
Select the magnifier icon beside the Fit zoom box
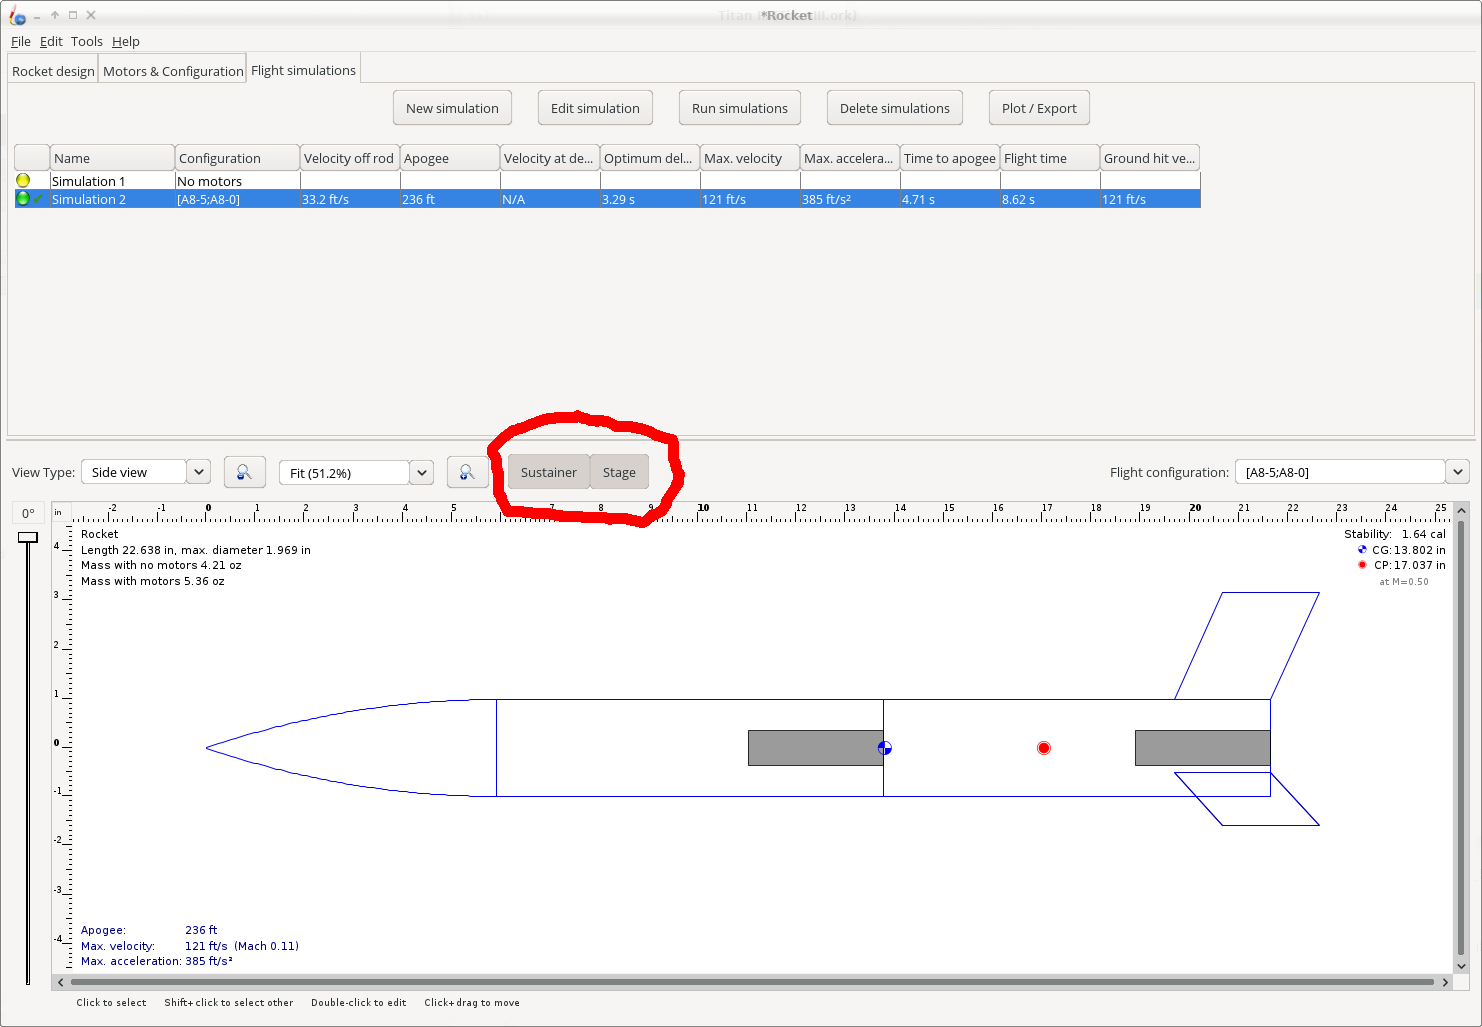pyautogui.click(x=467, y=471)
